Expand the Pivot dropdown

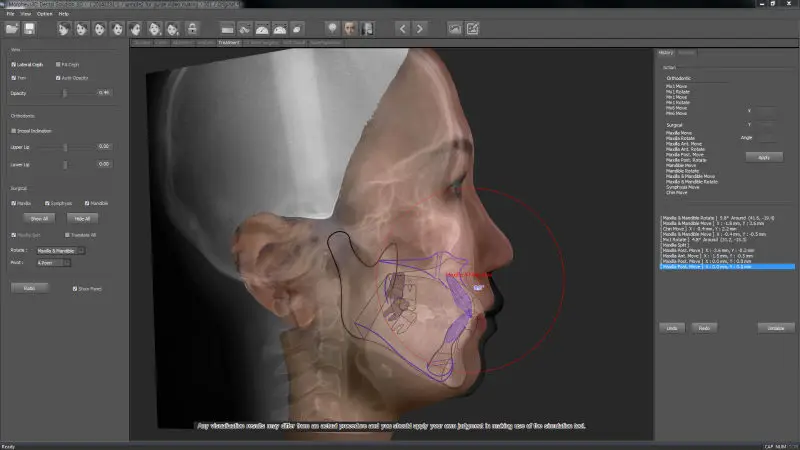click(53, 263)
